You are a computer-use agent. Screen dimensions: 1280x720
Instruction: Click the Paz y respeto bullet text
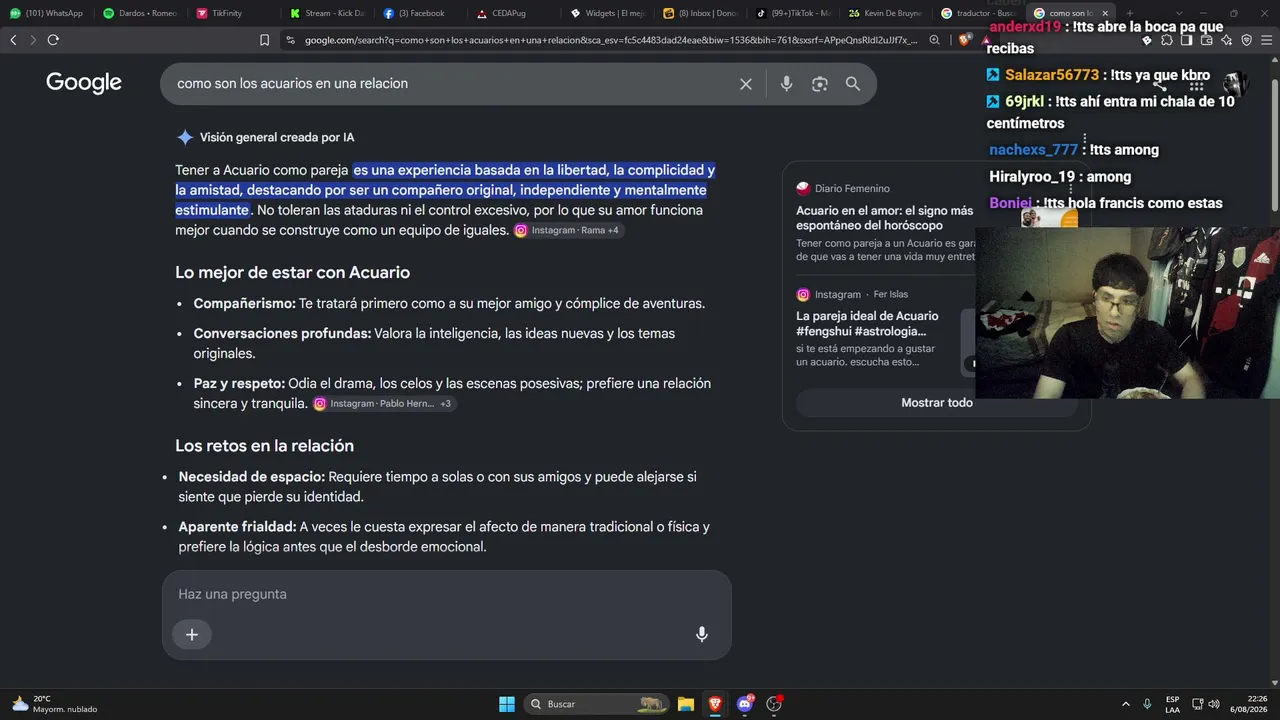coord(452,393)
